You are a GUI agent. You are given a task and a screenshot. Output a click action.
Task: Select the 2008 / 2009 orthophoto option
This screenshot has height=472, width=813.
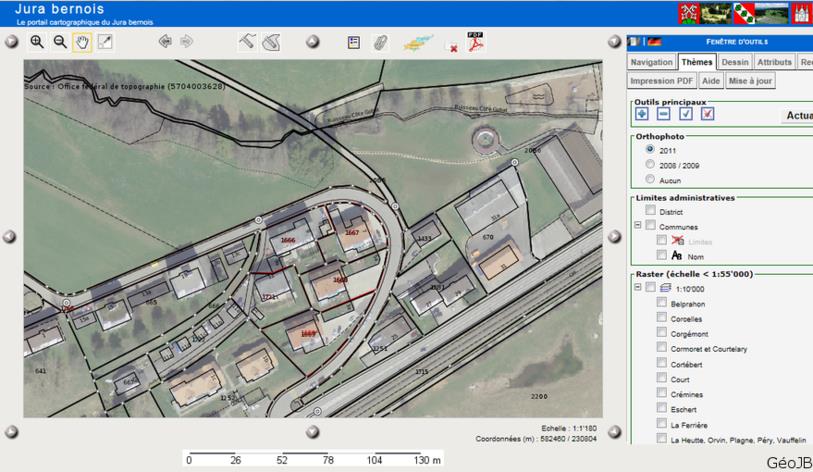point(650,164)
